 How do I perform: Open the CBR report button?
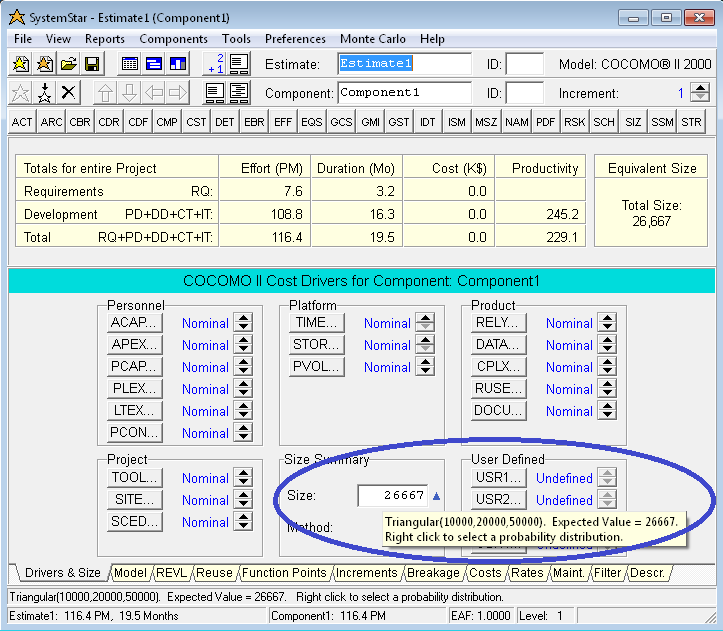[x=80, y=122]
